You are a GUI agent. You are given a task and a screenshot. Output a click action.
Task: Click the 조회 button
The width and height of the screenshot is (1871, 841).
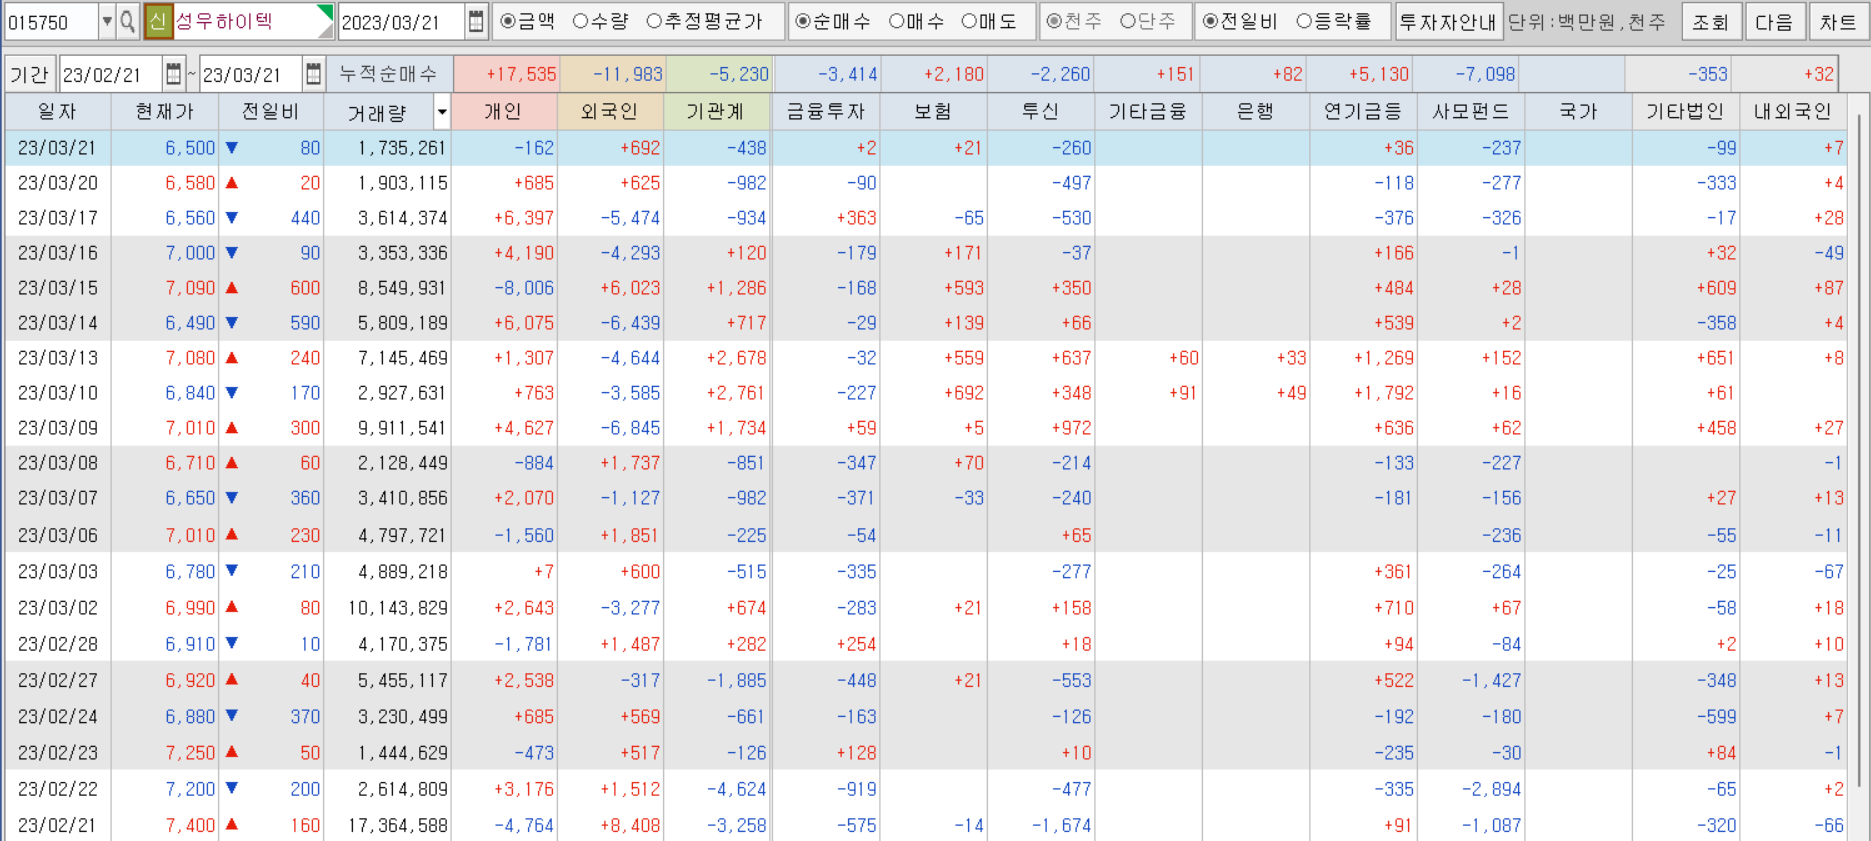pyautogui.click(x=1711, y=21)
